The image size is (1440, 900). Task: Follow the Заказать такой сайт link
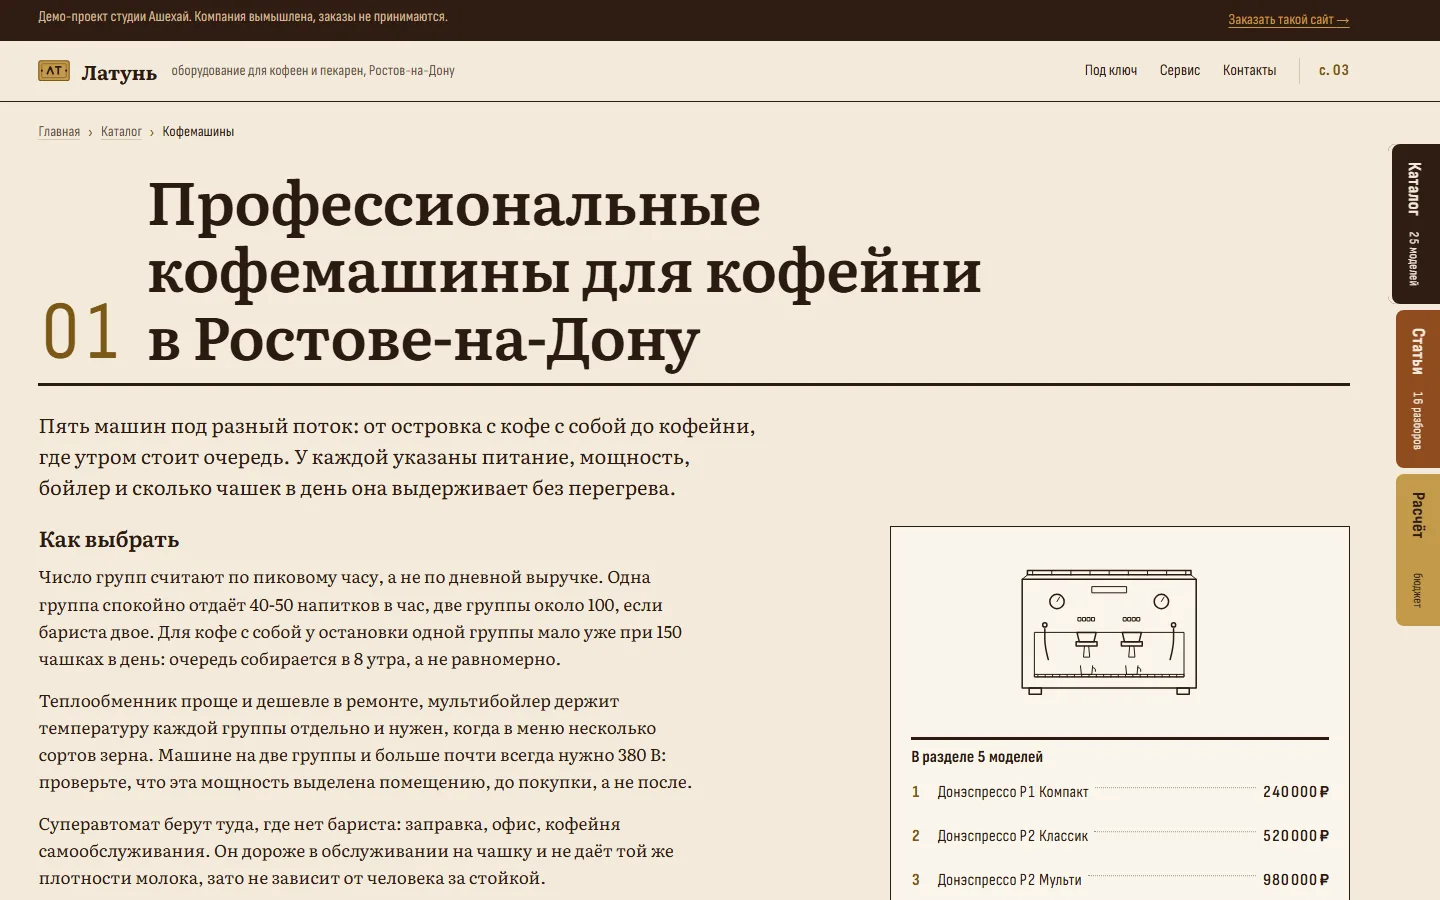[x=1289, y=20]
